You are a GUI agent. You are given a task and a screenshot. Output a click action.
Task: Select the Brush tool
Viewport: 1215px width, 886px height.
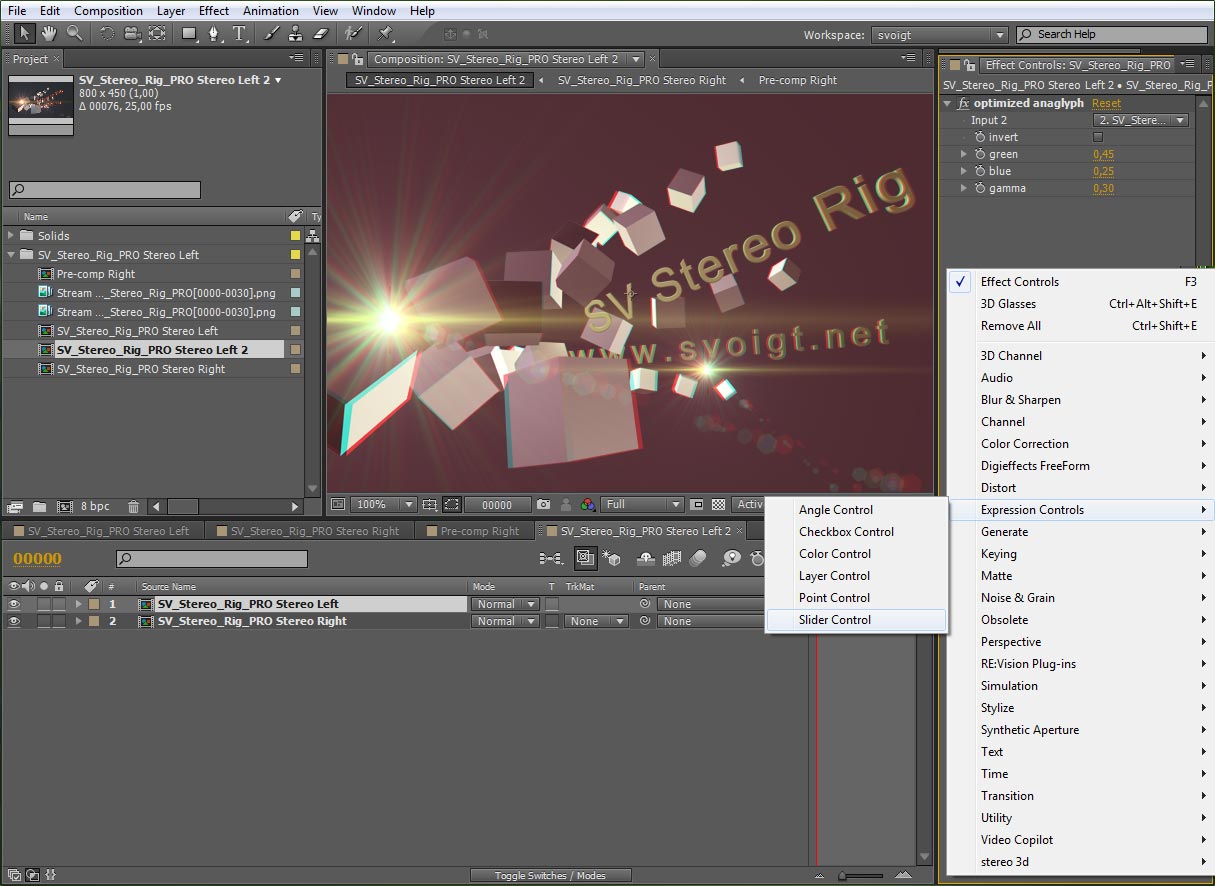[x=271, y=33]
